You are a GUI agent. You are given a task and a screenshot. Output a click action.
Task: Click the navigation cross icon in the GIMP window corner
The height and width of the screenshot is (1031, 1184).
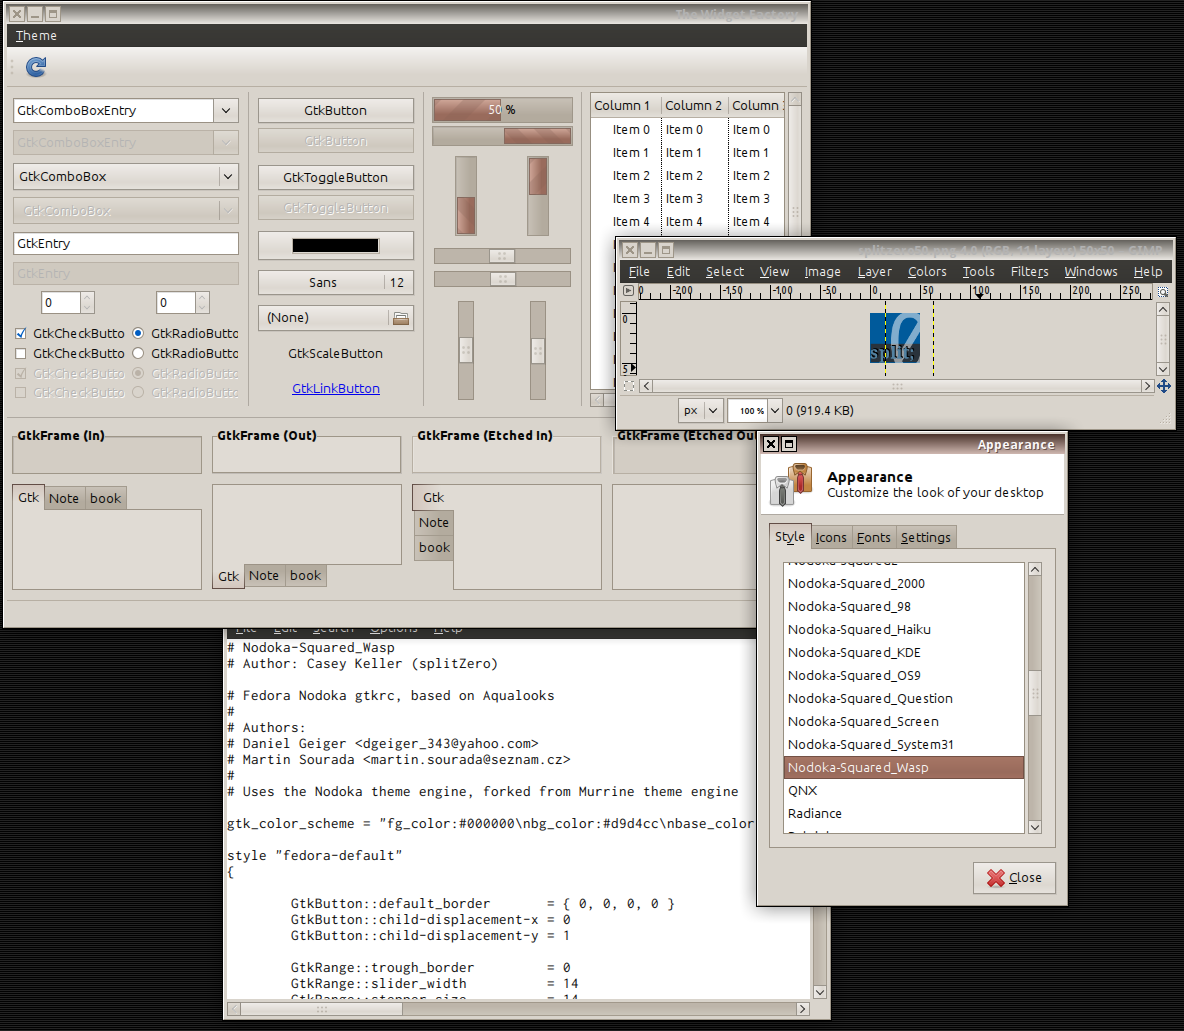1164,386
